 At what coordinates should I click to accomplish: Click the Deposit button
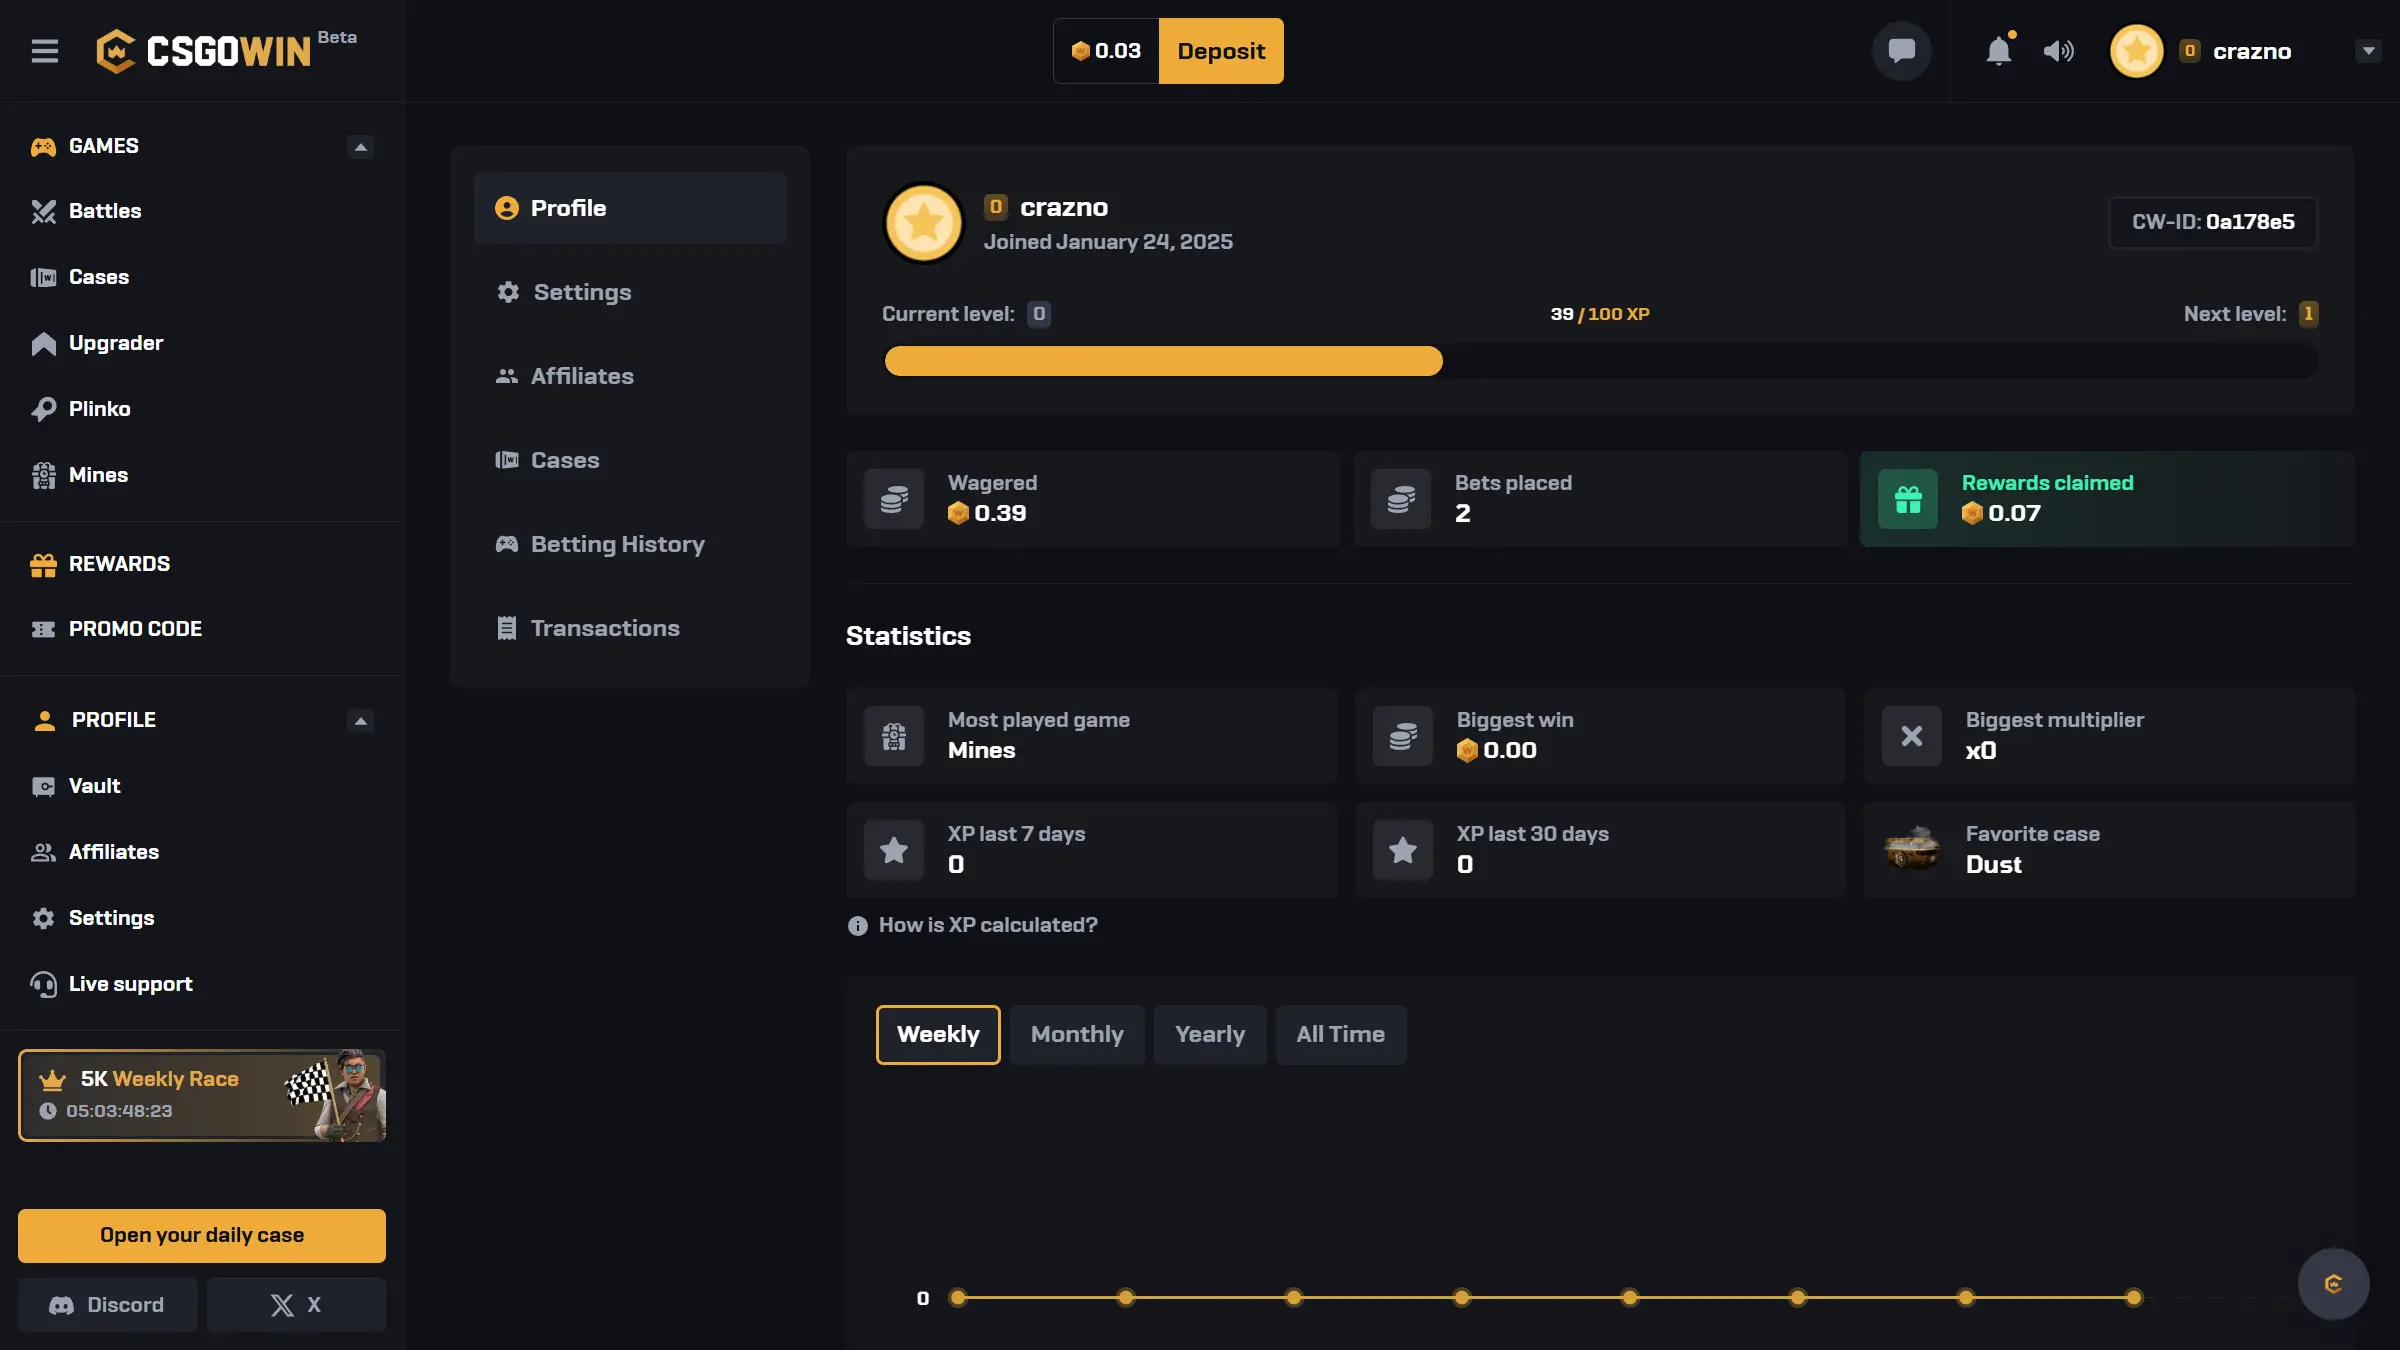point(1221,51)
